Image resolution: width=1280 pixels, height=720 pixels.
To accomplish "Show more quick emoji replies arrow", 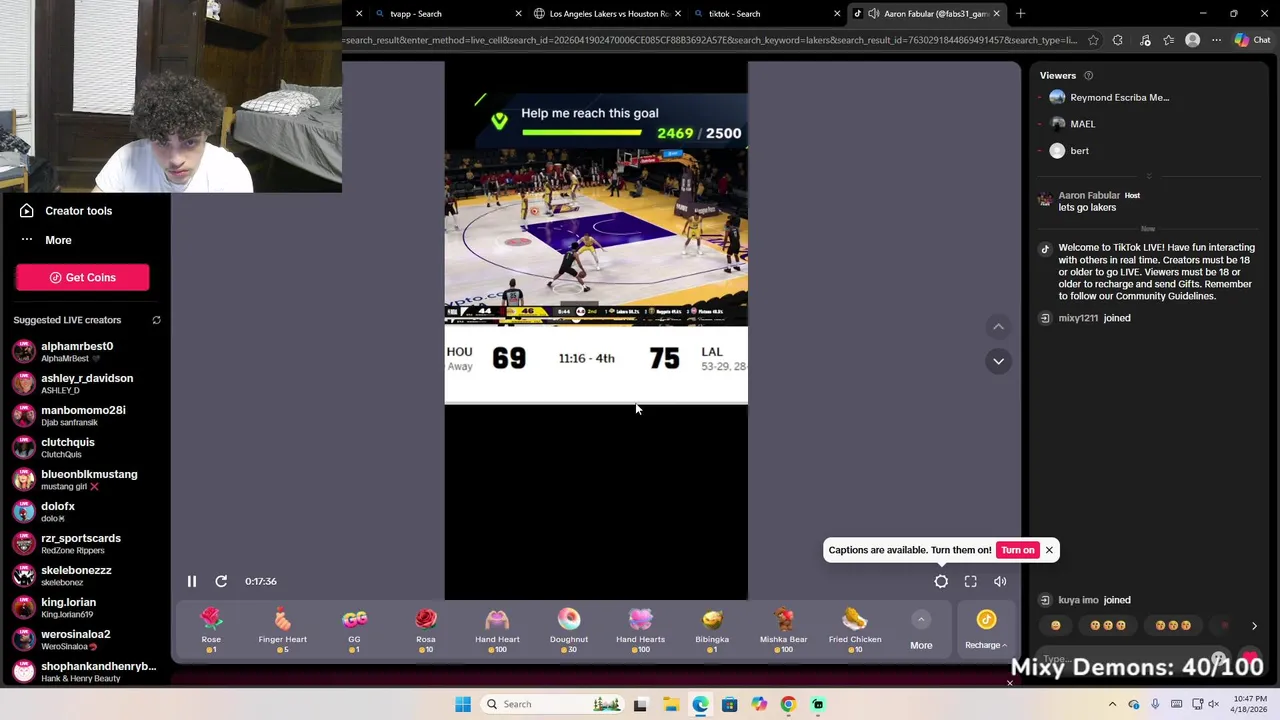I will coord(1254,626).
